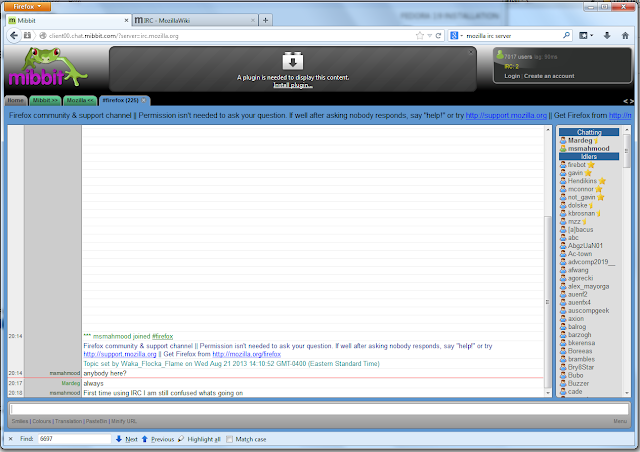This screenshot has width=640, height=452.
Task: Reload the page with the refresh icon
Action: coord(438,36)
